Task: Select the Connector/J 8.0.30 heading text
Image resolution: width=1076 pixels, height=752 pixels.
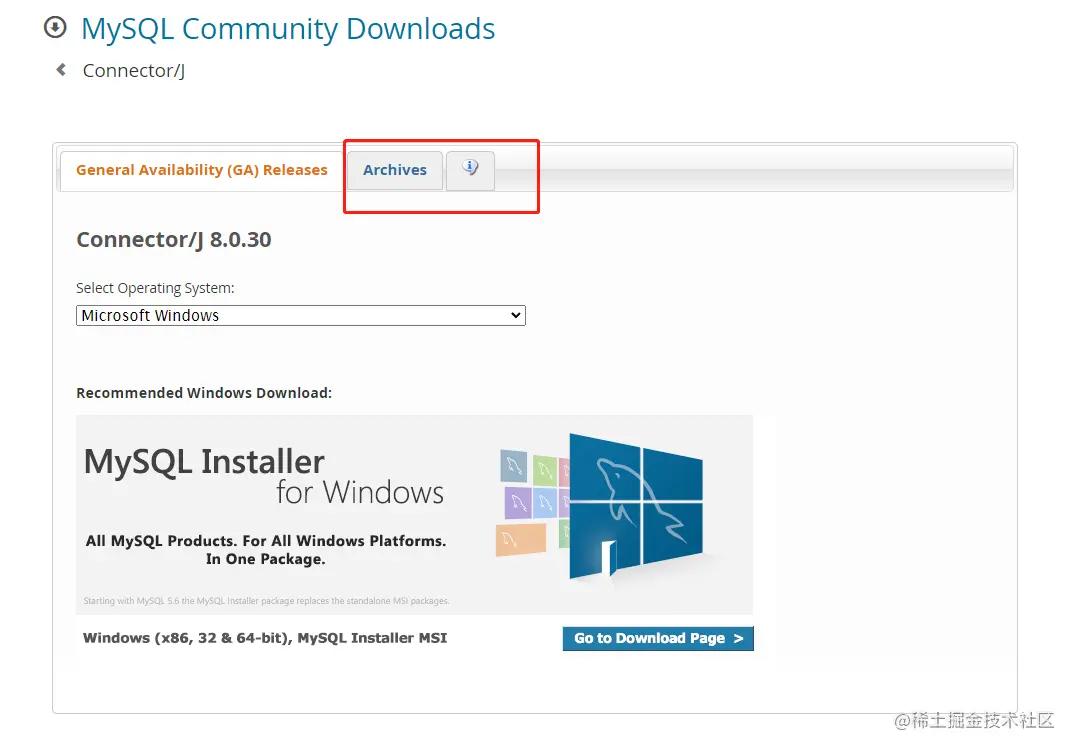Action: pos(174,239)
